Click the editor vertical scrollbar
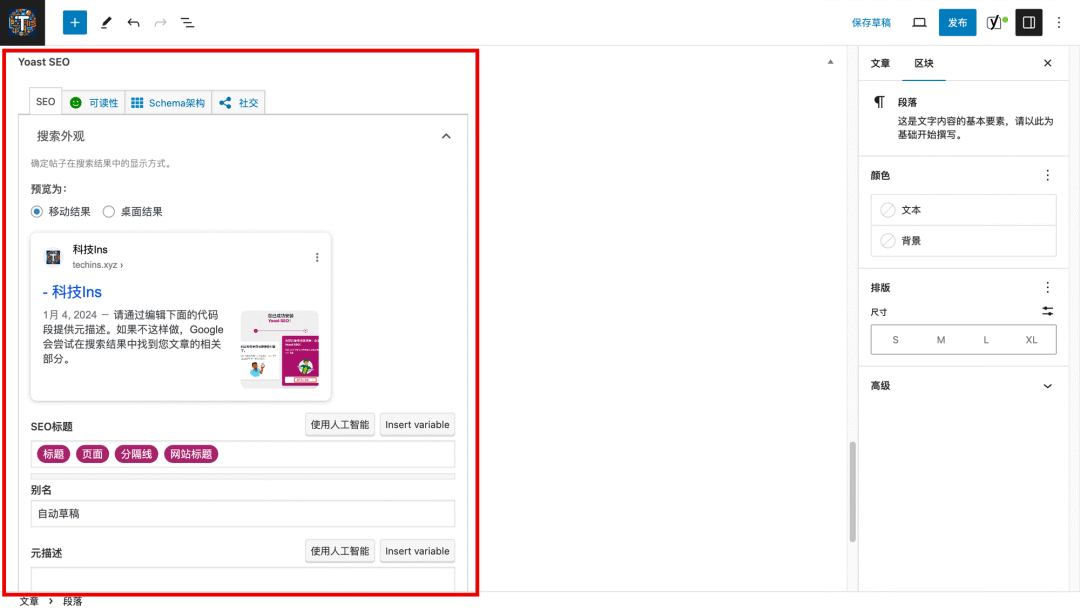 point(852,492)
